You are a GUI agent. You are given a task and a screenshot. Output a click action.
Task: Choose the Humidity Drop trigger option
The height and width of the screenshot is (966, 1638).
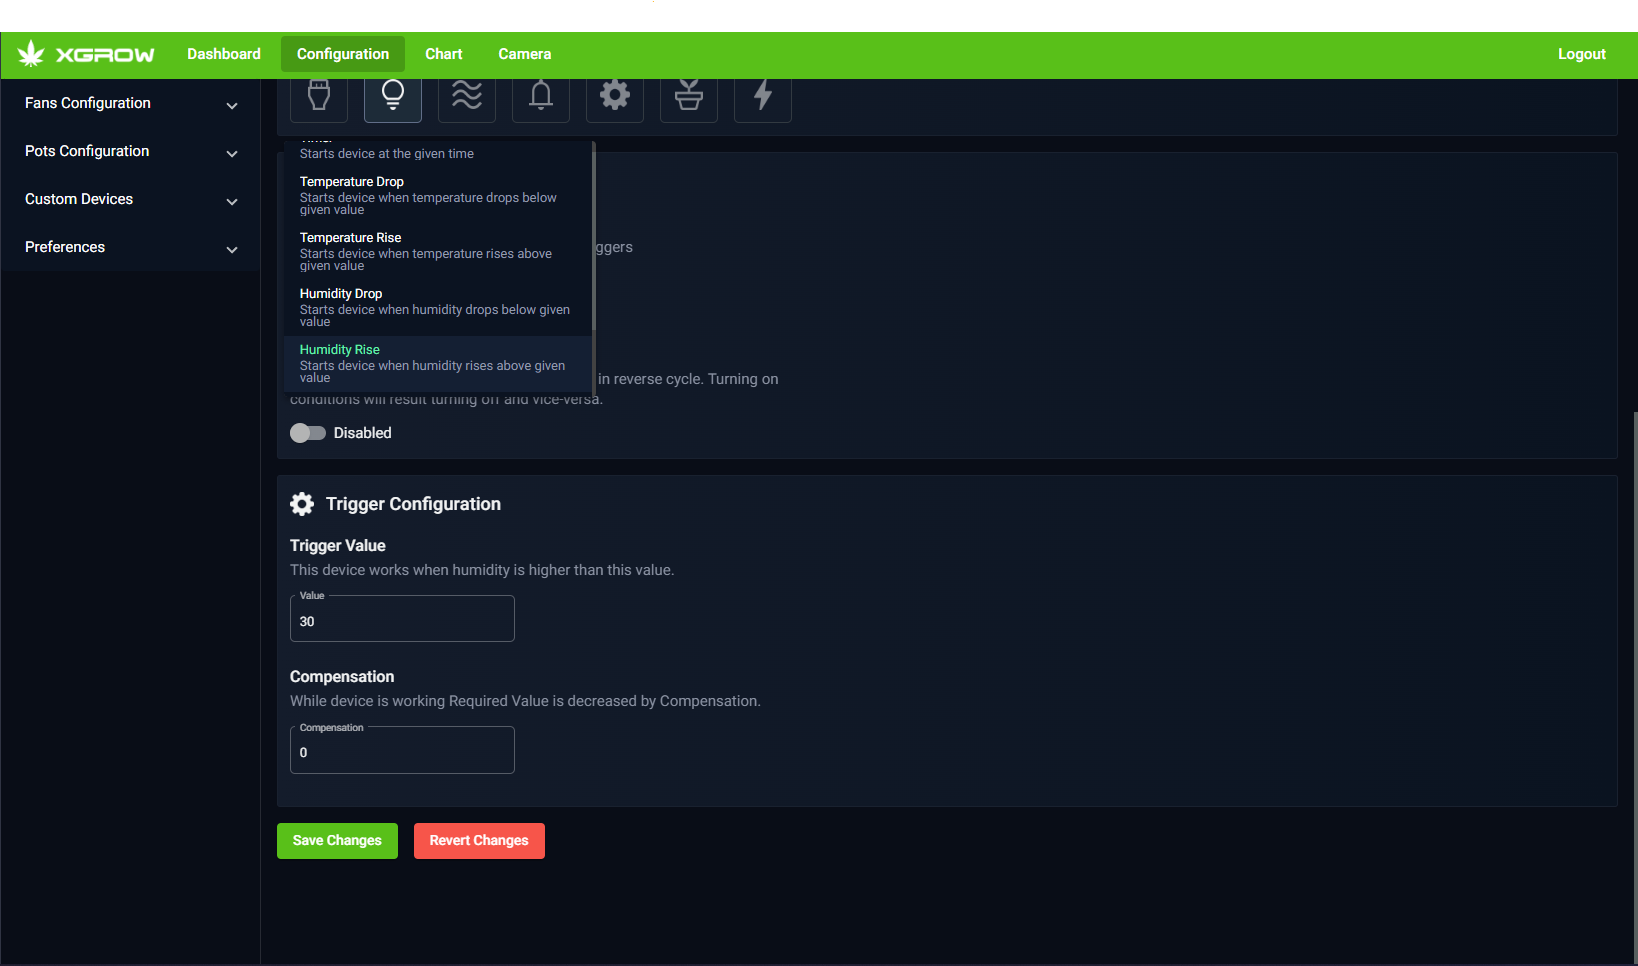pos(438,308)
